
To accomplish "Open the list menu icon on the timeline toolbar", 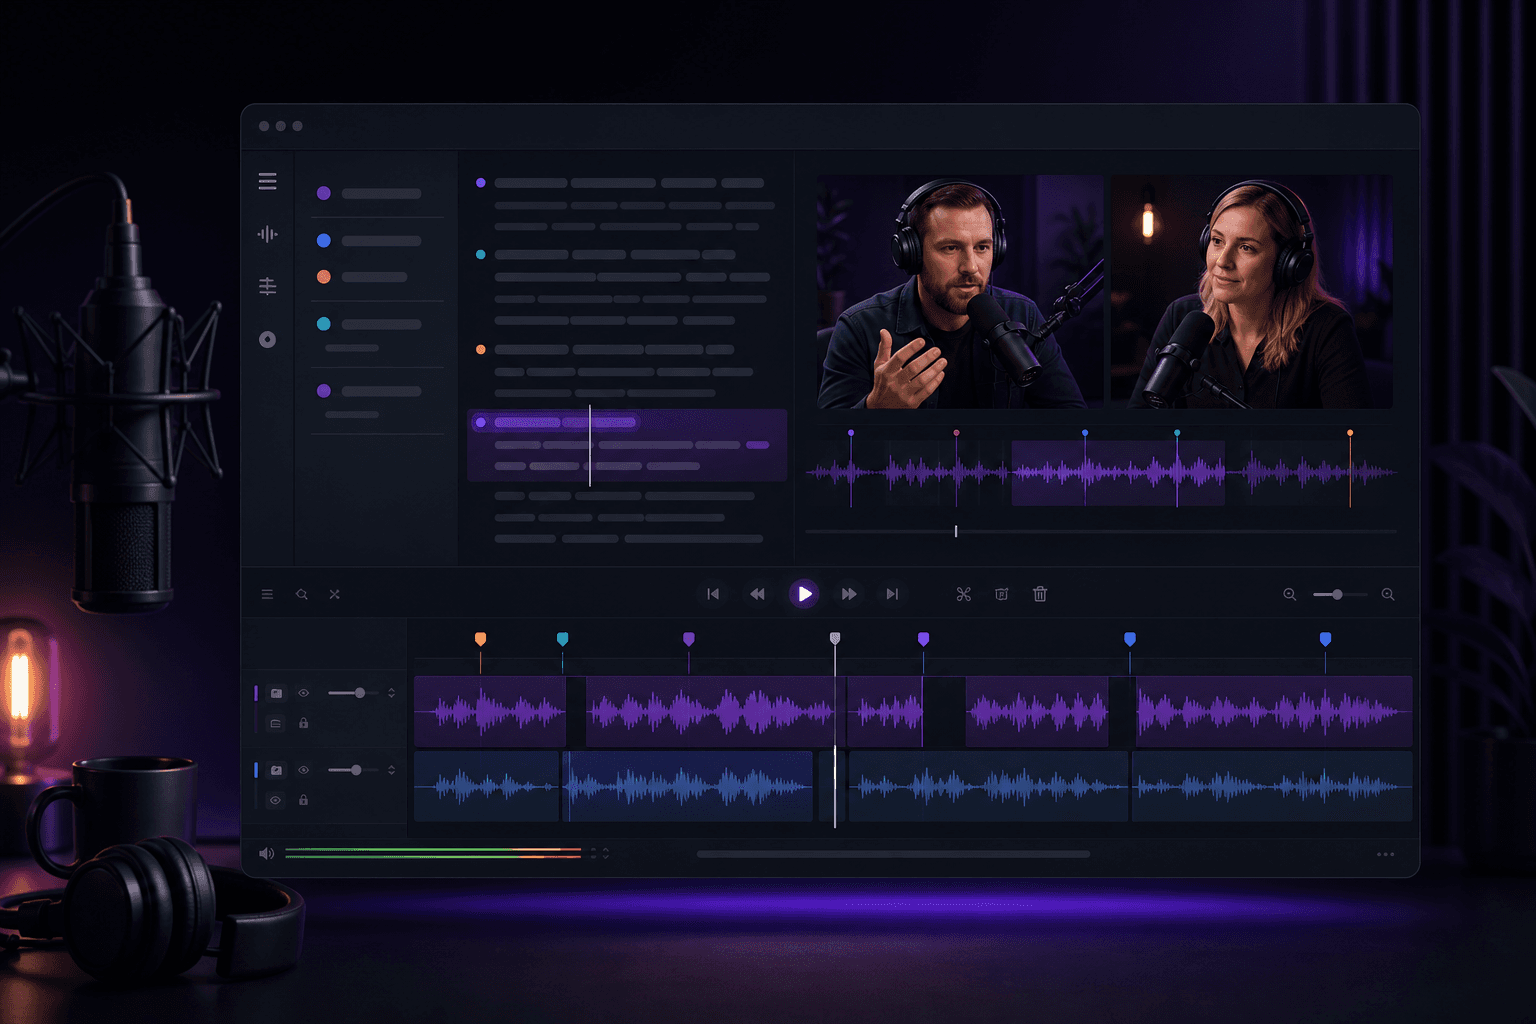I will pos(267,594).
